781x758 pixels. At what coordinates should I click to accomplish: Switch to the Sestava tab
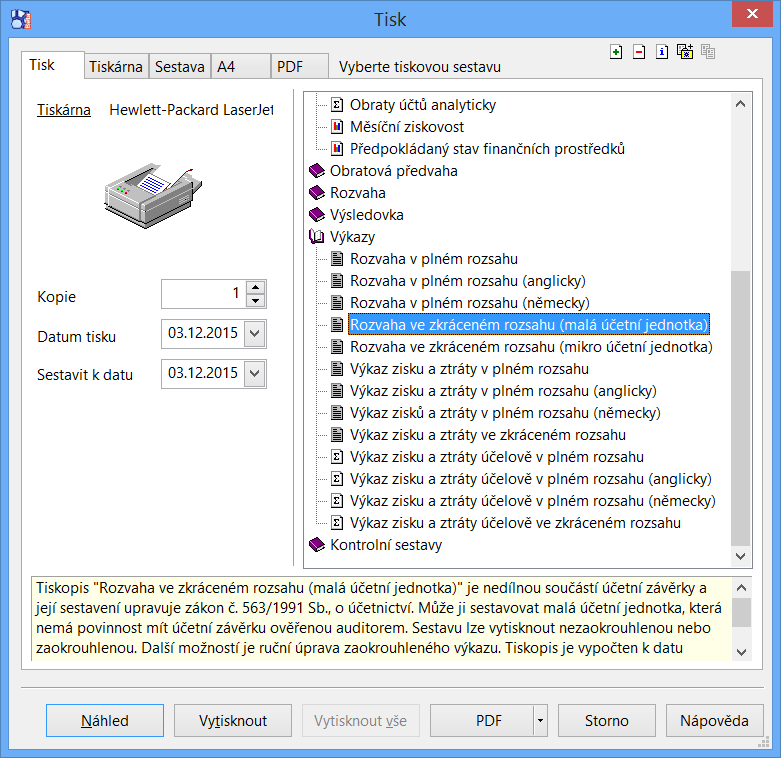(180, 67)
